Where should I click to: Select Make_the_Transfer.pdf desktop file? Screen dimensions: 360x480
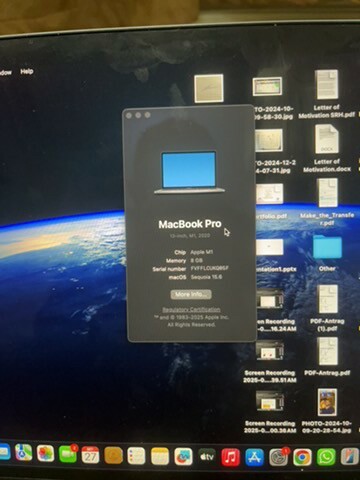pos(327,192)
